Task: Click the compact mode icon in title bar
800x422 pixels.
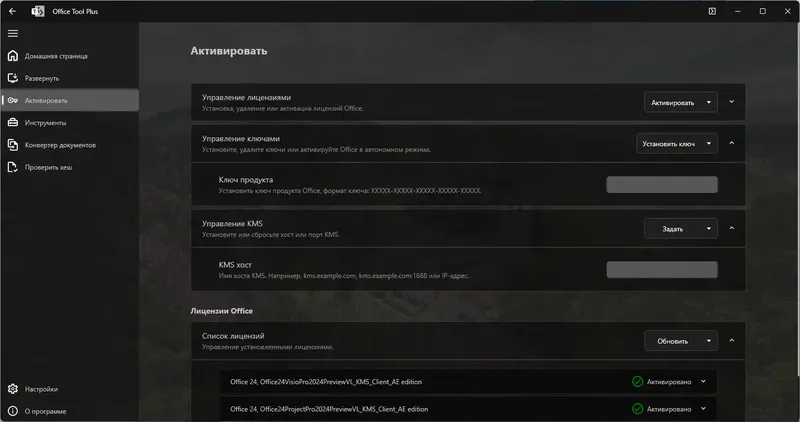Action: pos(712,11)
